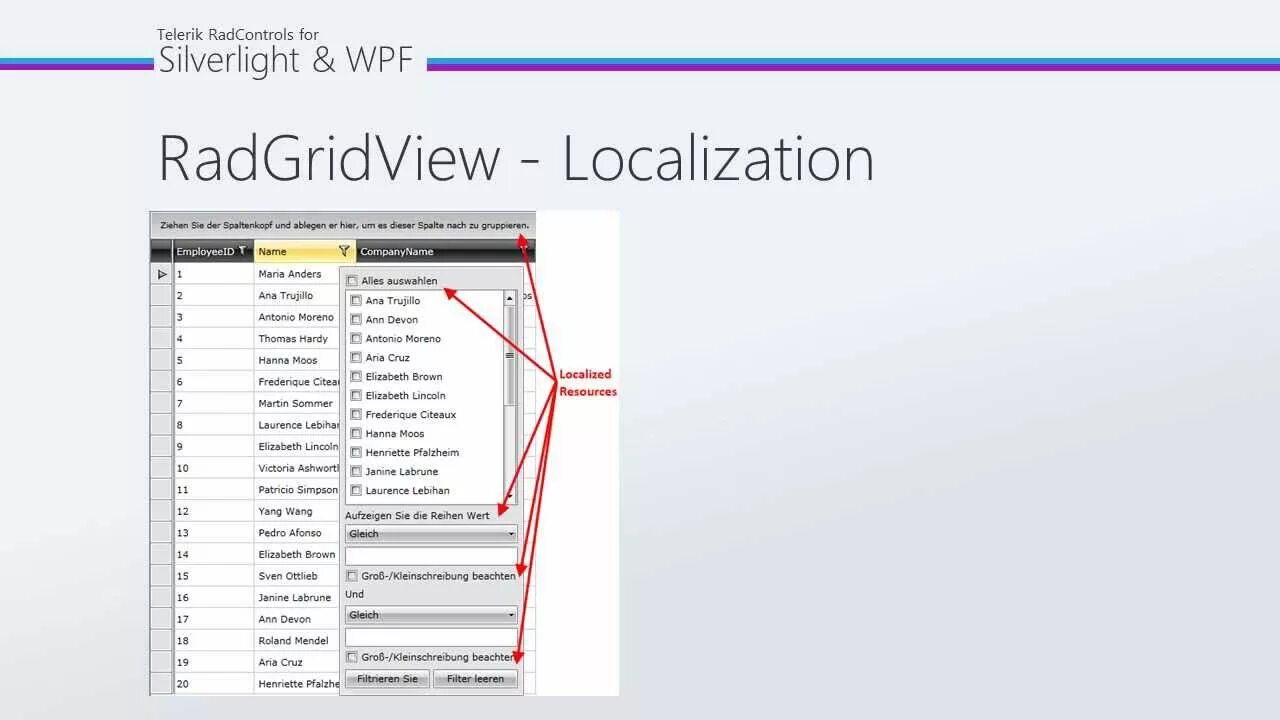The width and height of the screenshot is (1280, 720).
Task: Tick Laurence Lebihan in the filter list
Action: pos(356,490)
